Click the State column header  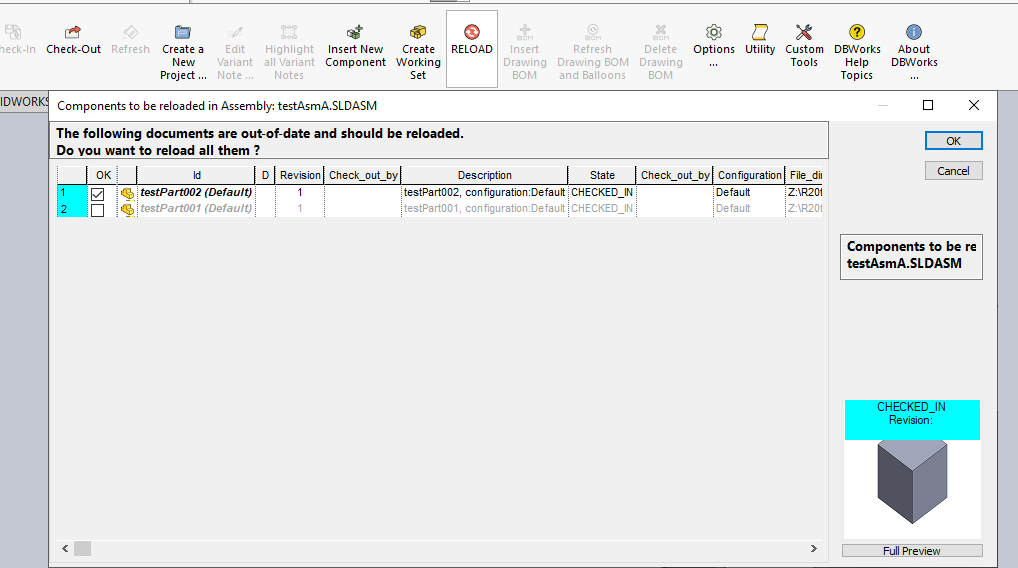coord(602,175)
